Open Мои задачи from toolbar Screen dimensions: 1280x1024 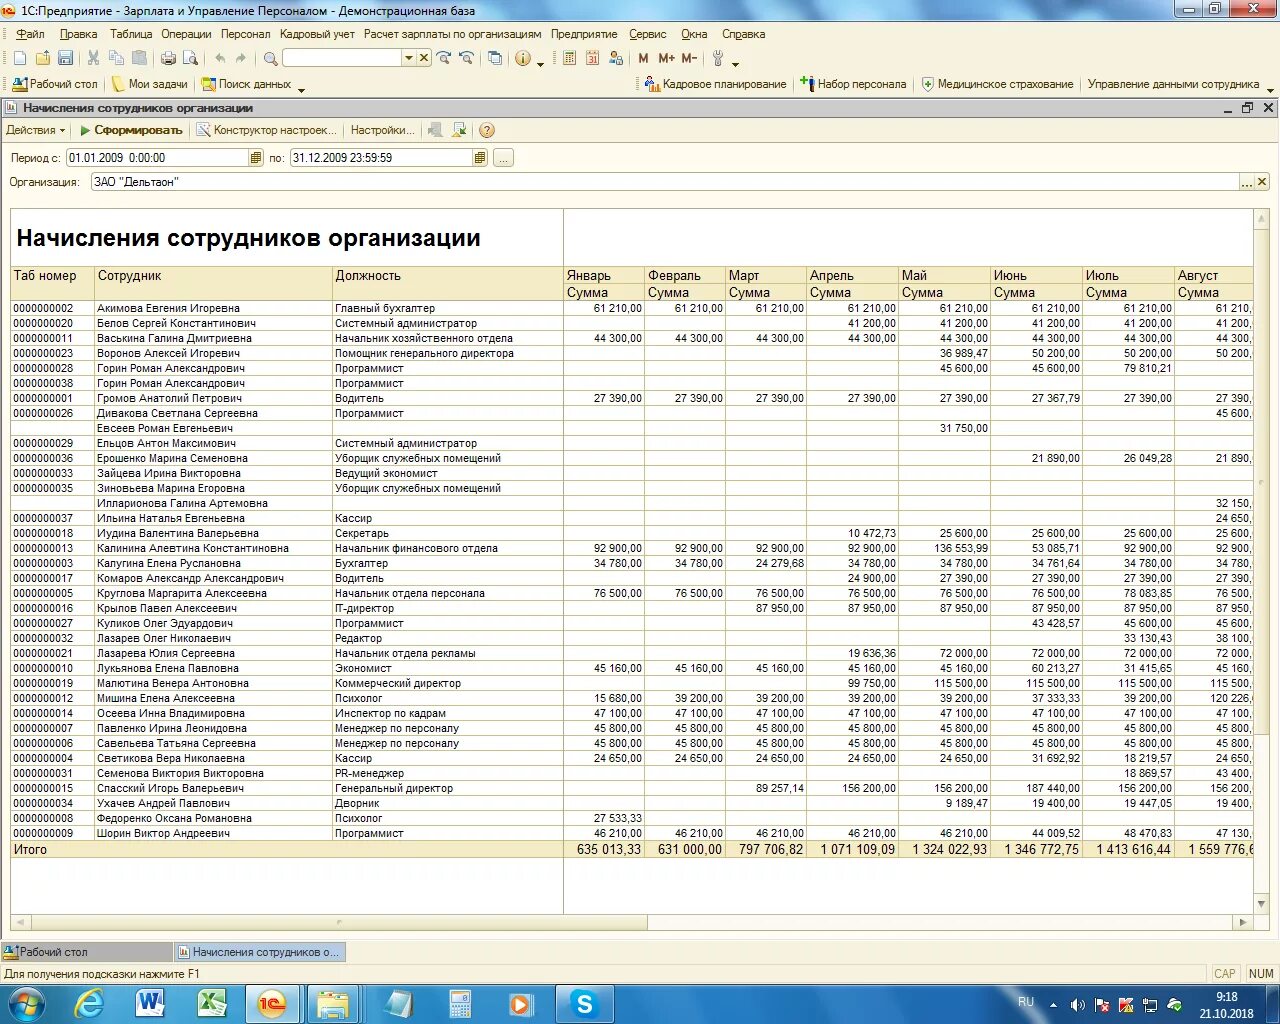(150, 84)
